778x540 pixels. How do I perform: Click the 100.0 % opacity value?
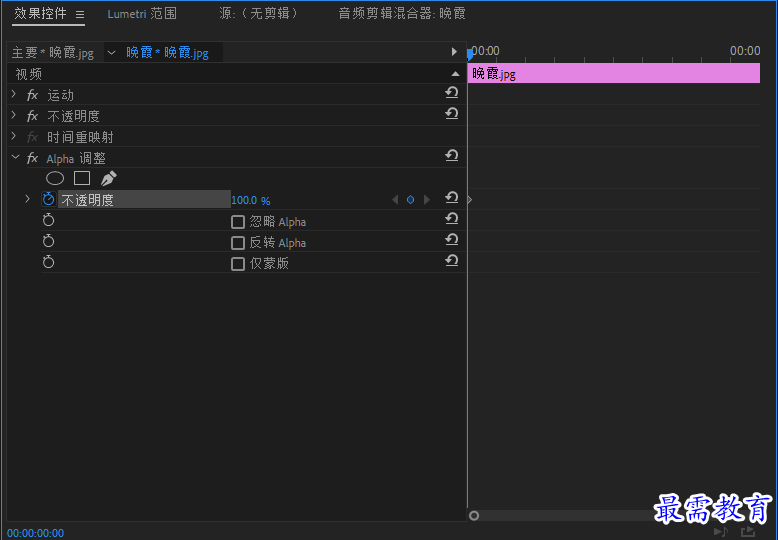[251, 201]
